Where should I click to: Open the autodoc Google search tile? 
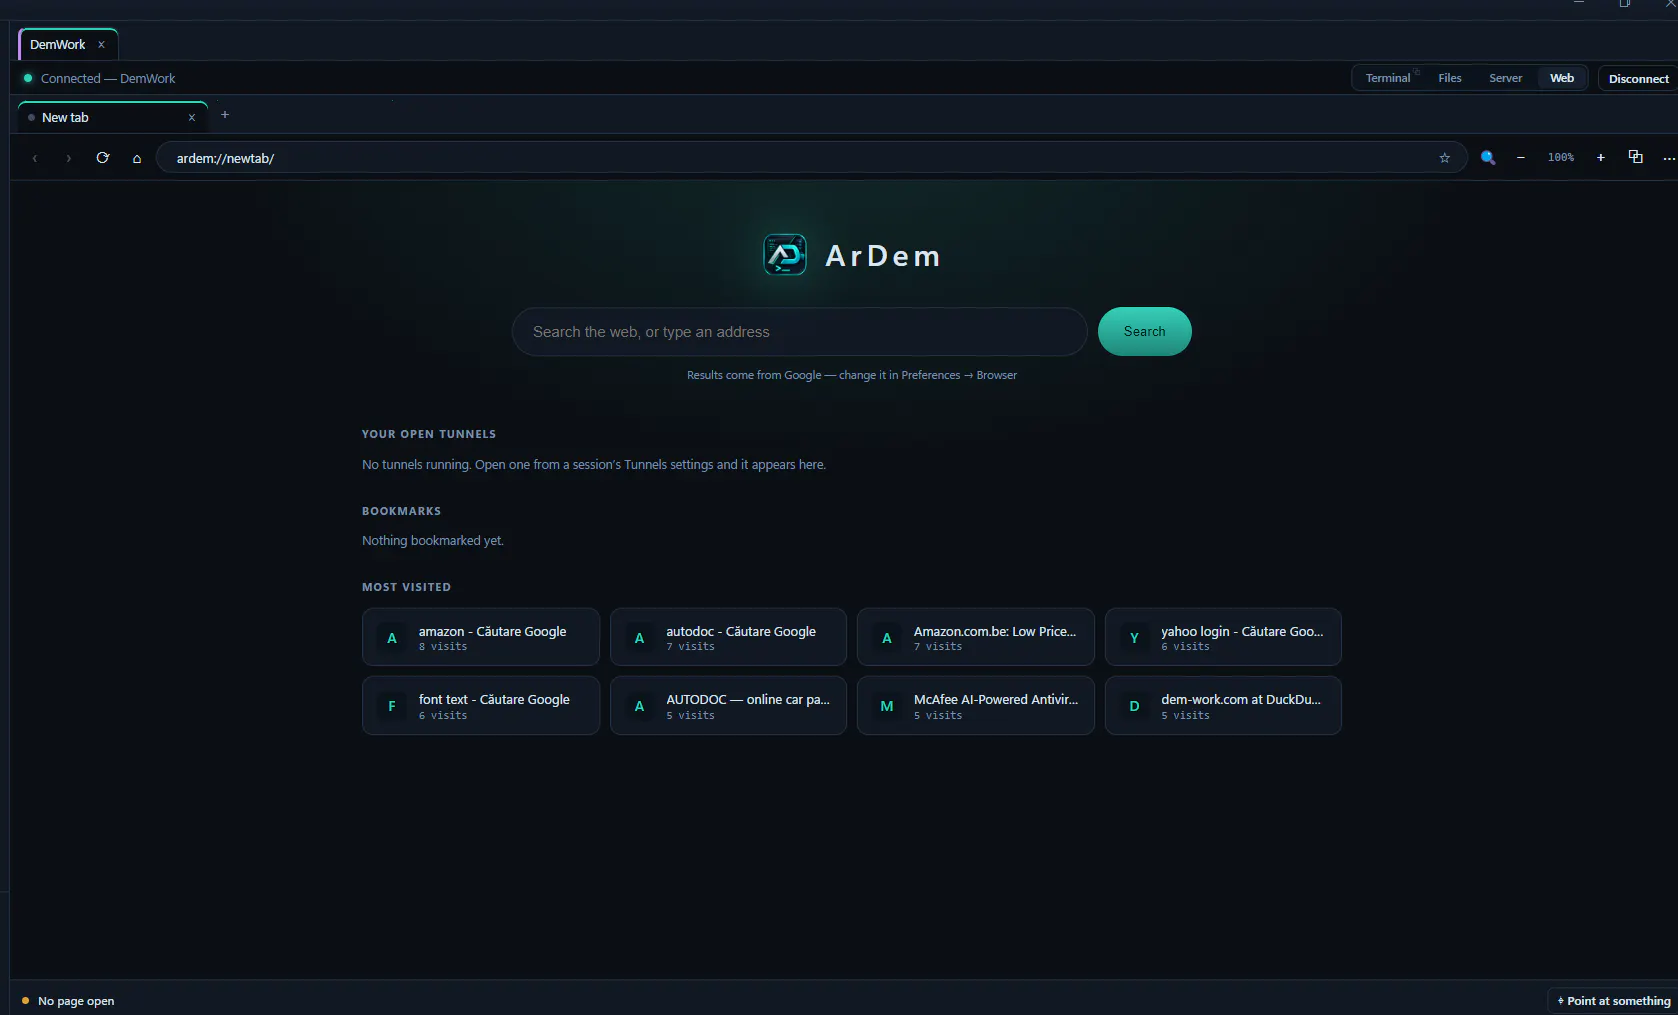[728, 637]
